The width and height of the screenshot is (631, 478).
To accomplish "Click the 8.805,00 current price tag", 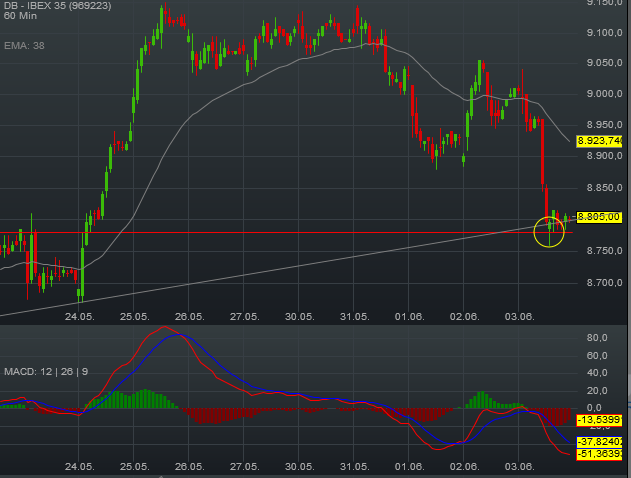I will click(600, 216).
